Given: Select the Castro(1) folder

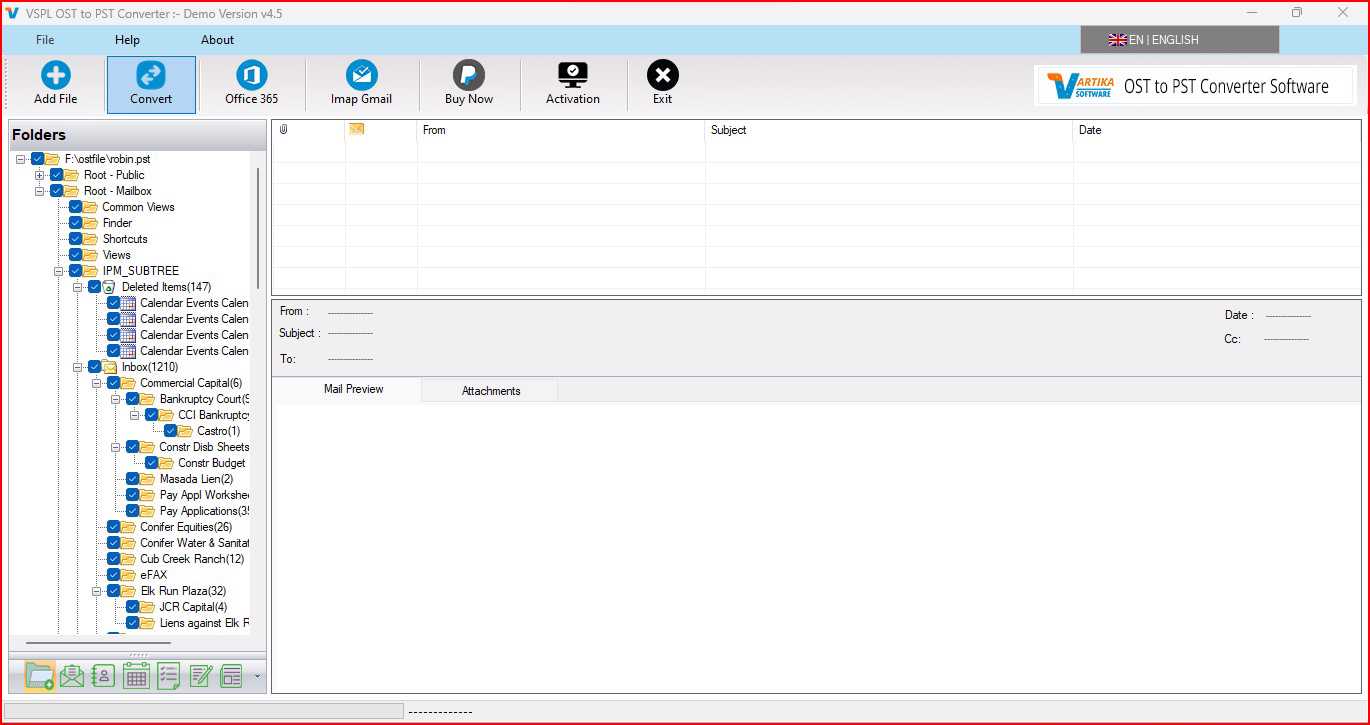Looking at the screenshot, I should pos(218,431).
